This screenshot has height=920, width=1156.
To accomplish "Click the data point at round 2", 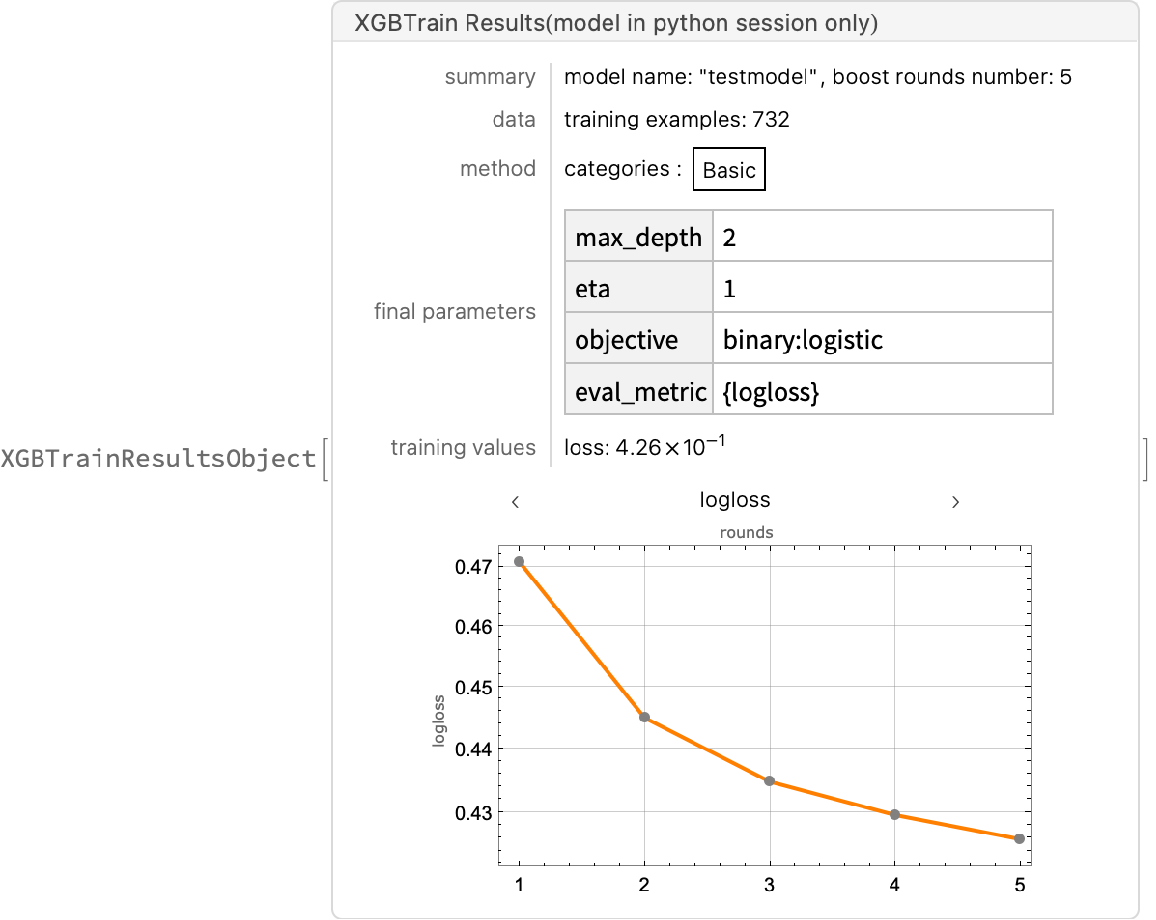I will pyautogui.click(x=644, y=717).
